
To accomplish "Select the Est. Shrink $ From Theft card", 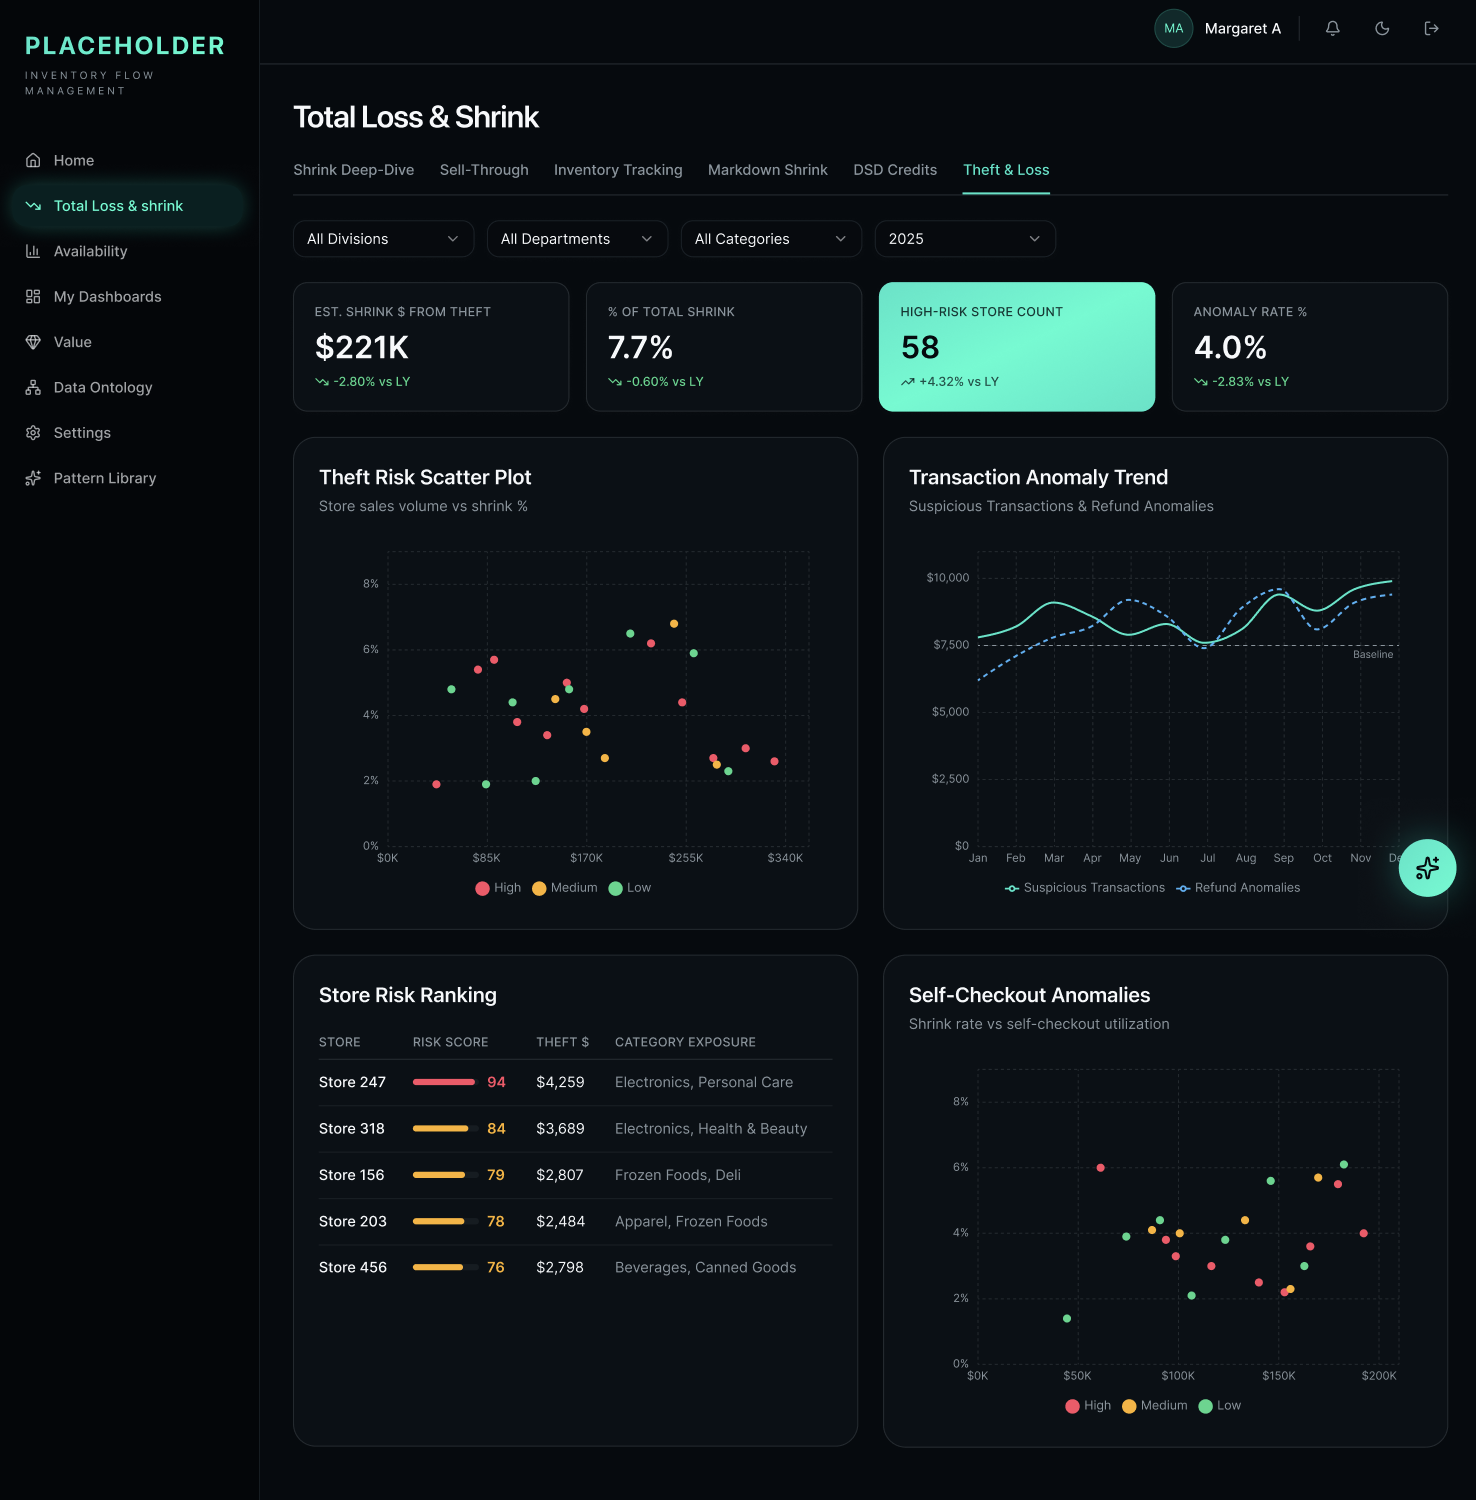I will tap(431, 347).
